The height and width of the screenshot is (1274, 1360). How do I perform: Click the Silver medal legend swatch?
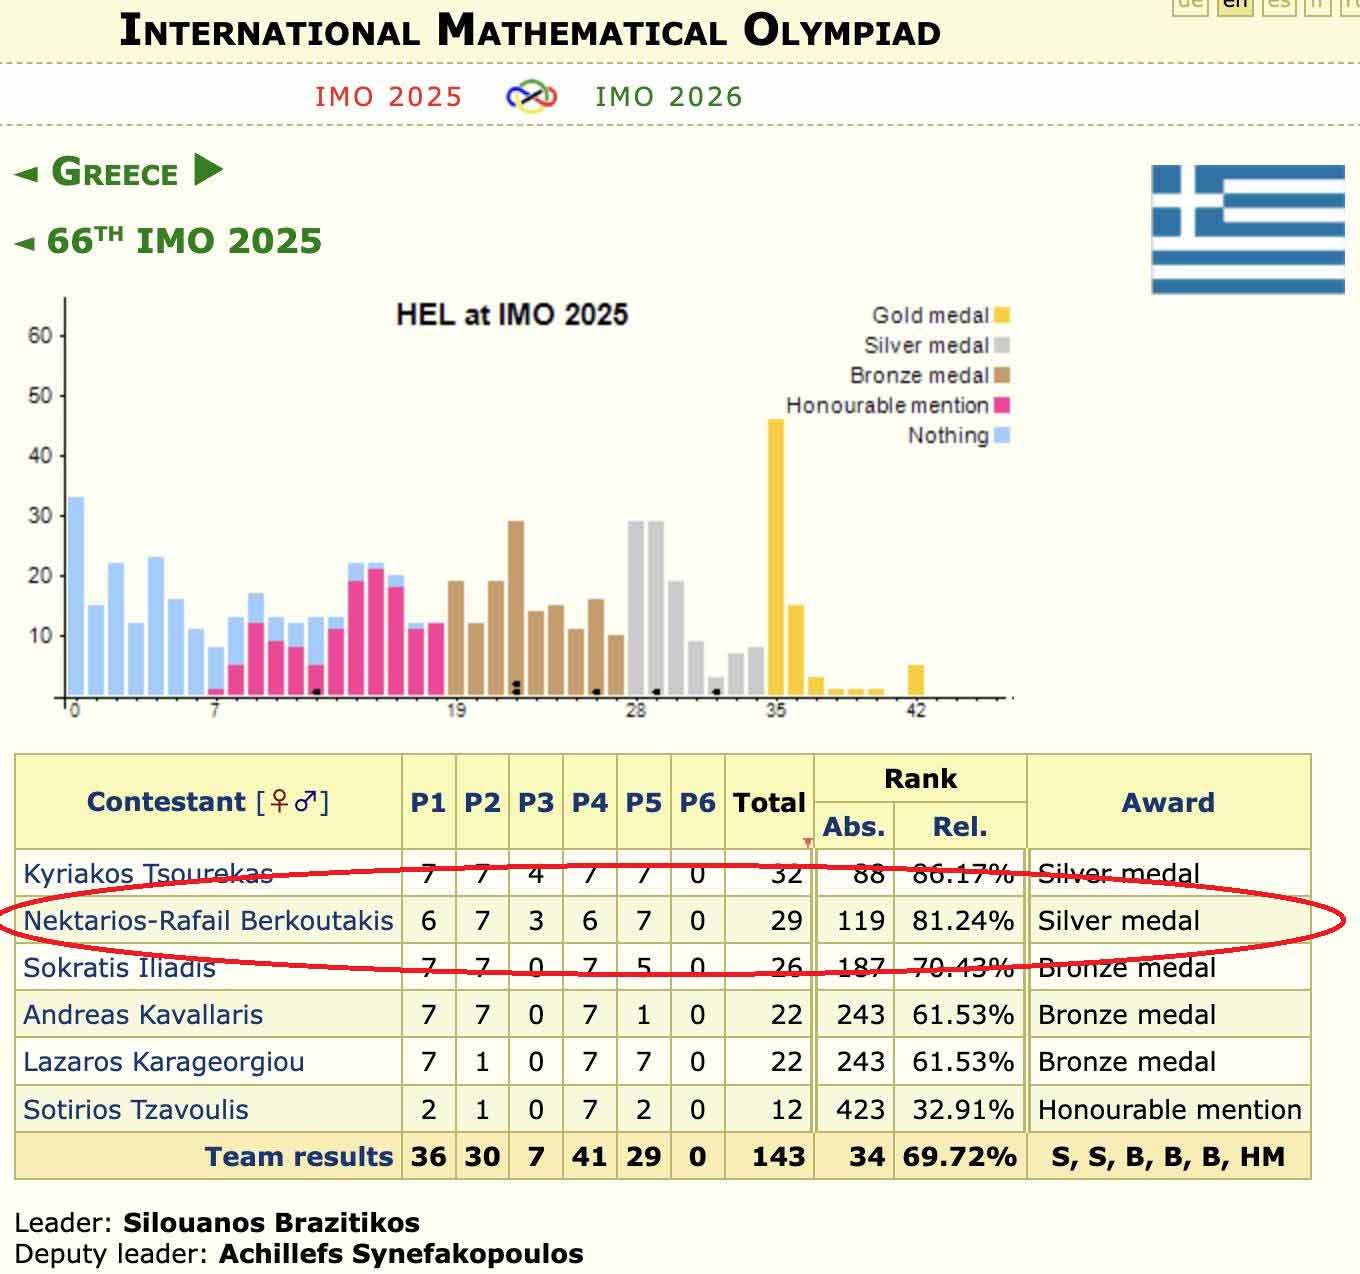coord(1002,345)
